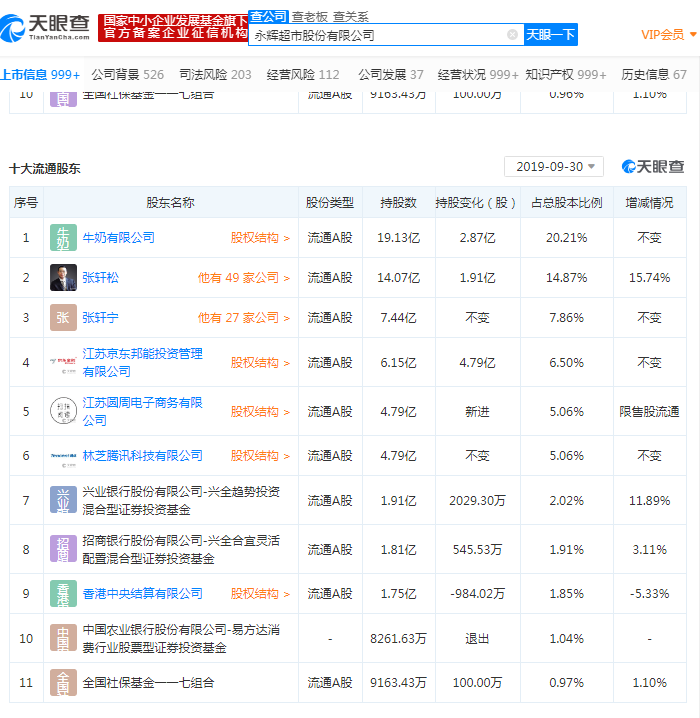Open 股权结构 for 香港中央结算

(x=260, y=593)
